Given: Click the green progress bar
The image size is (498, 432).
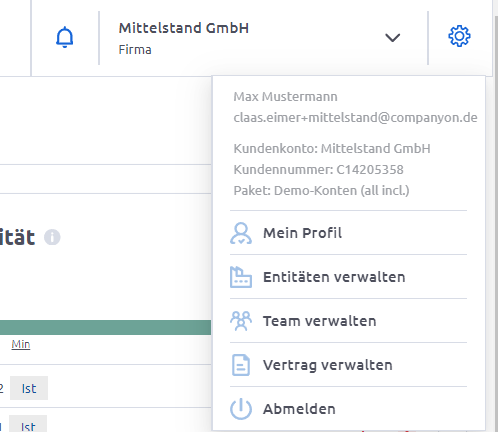Looking at the screenshot, I should coord(105,327).
